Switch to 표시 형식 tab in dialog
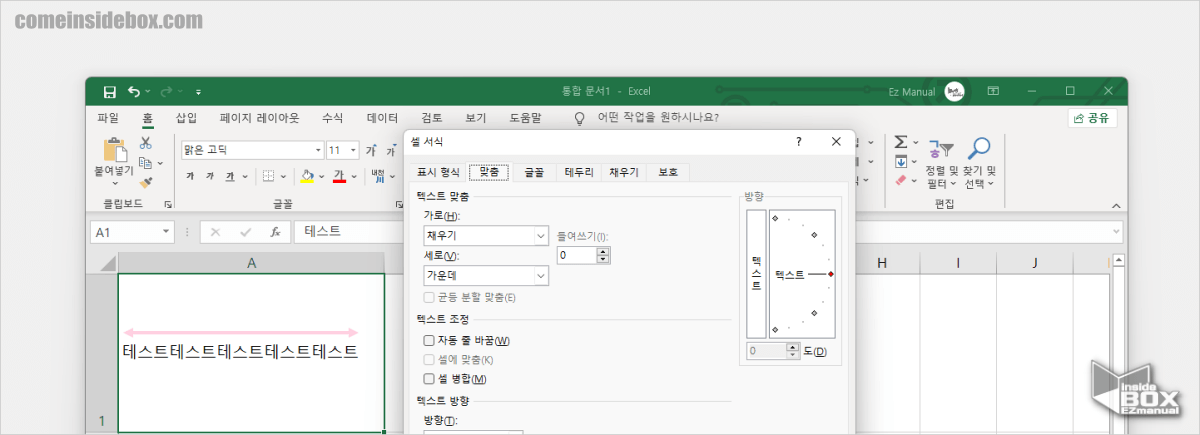The height and width of the screenshot is (435, 1200). click(438, 172)
